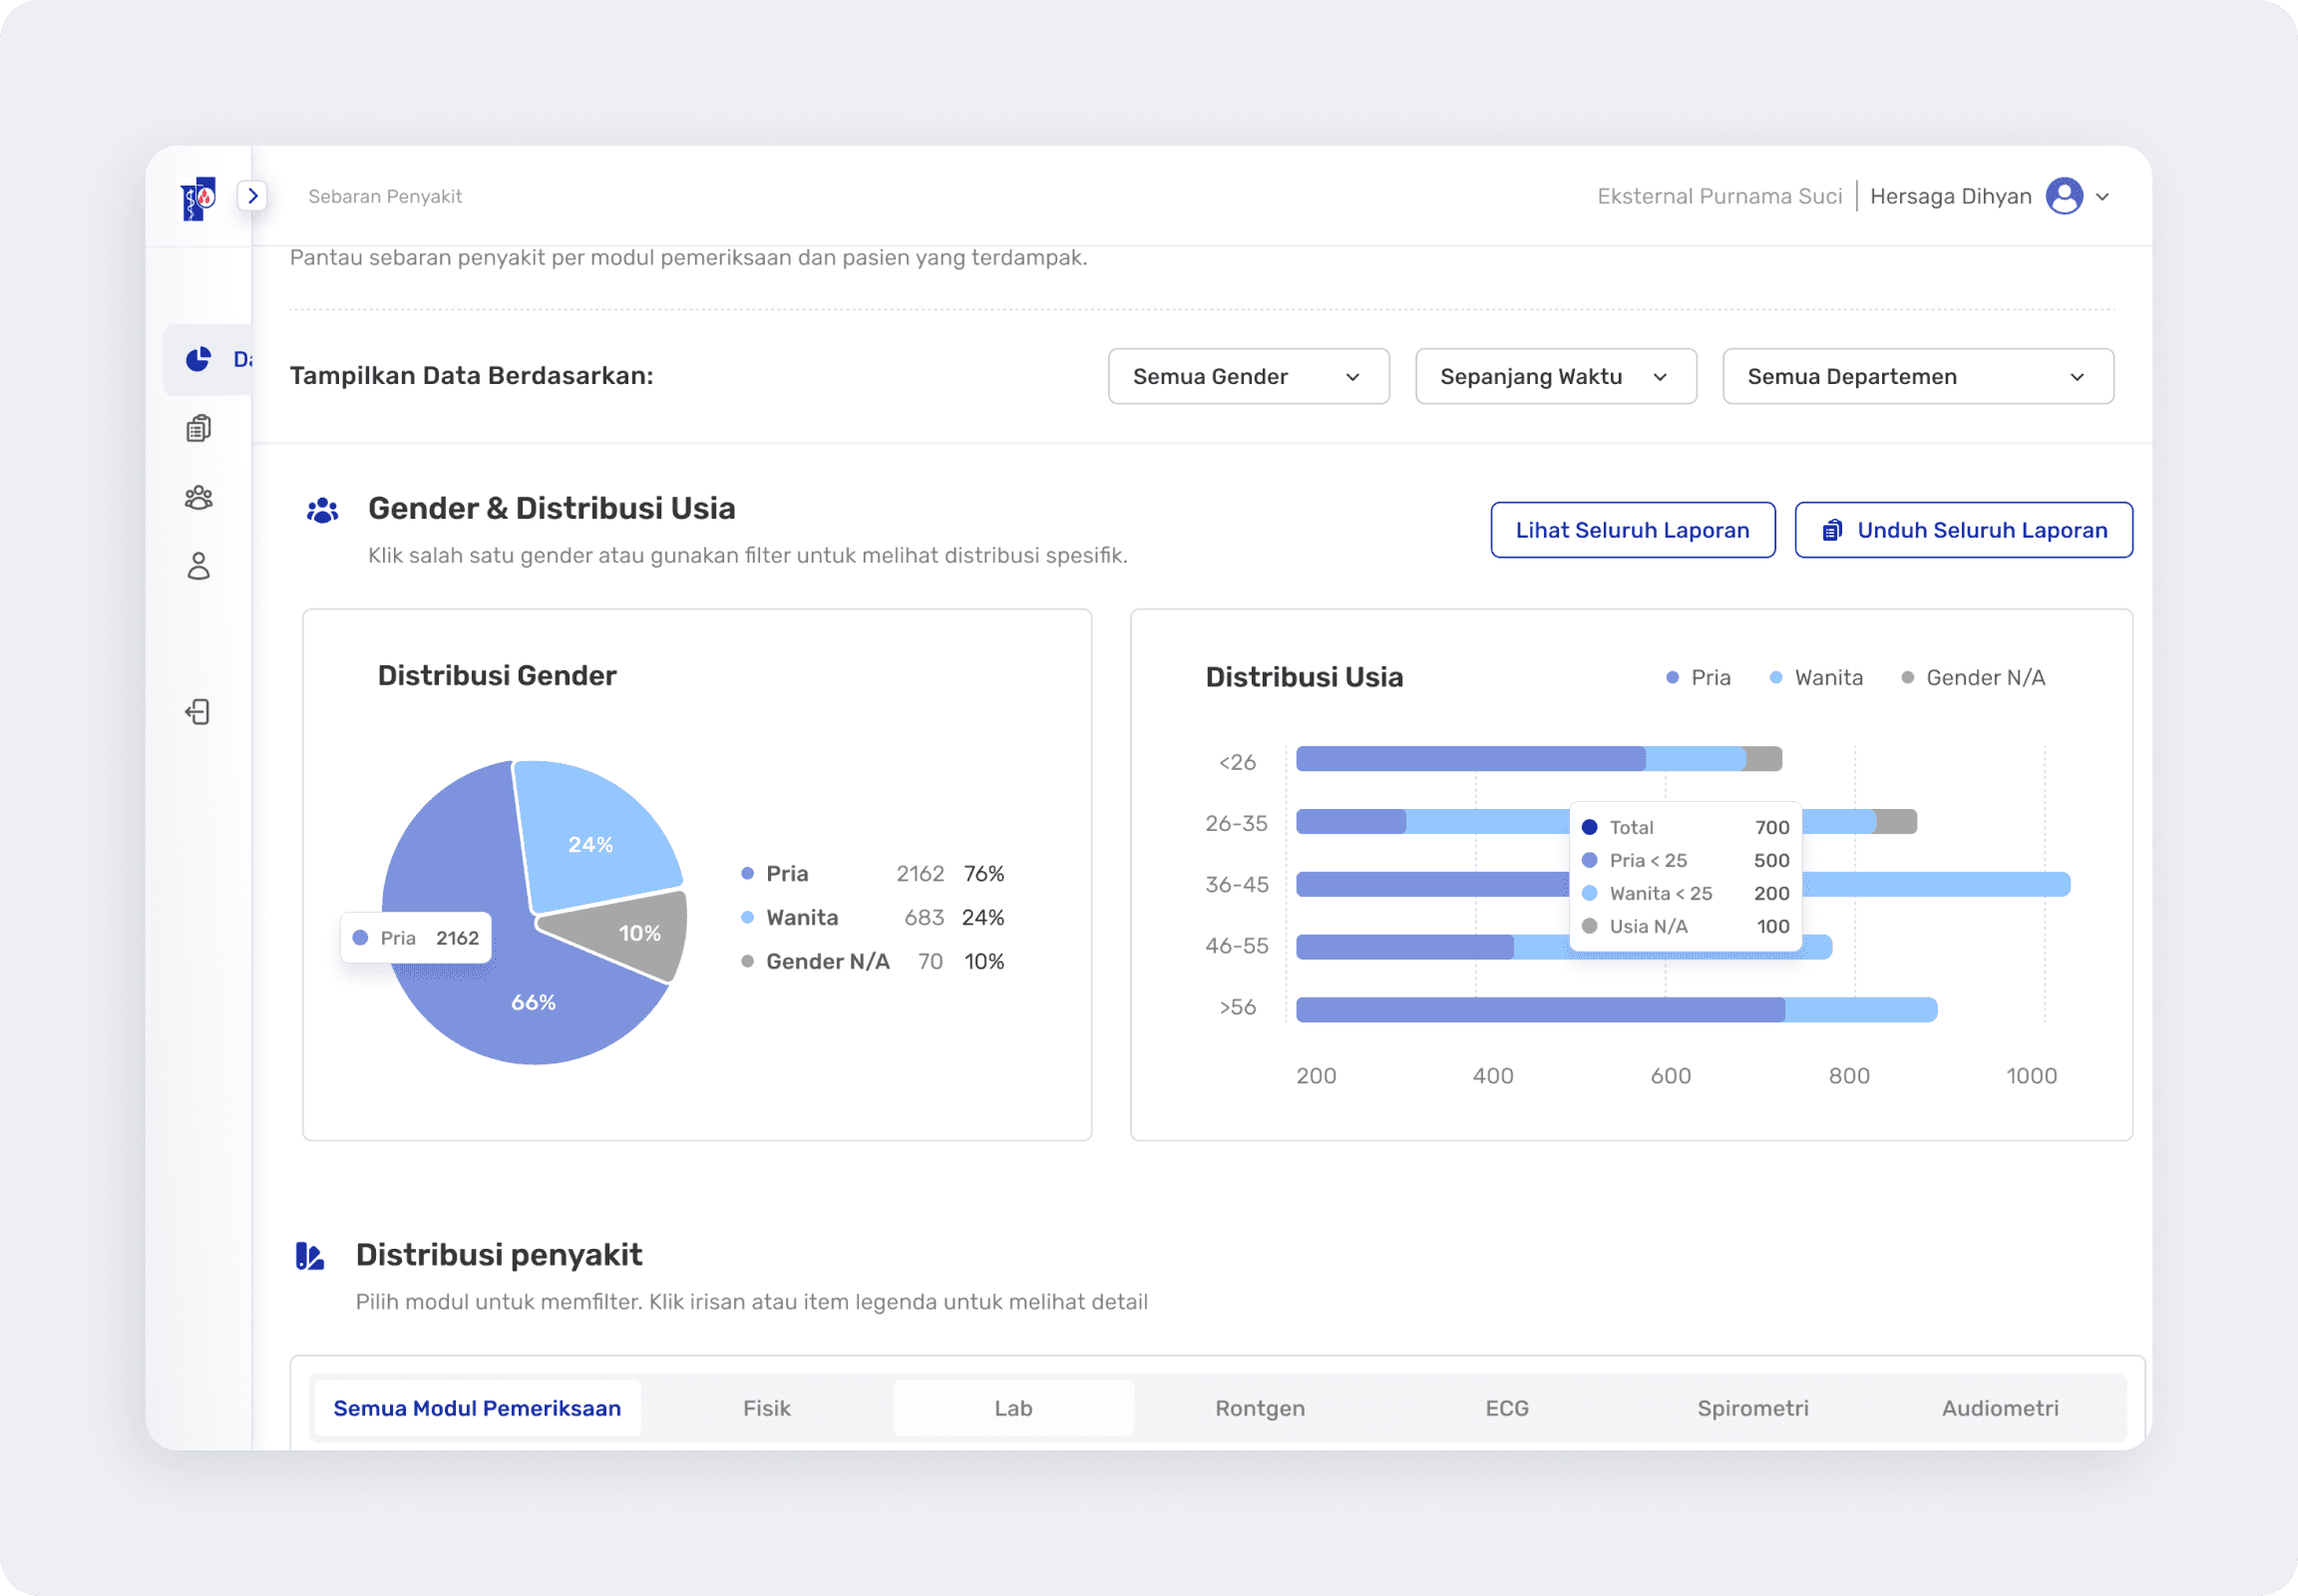Click the Distribusi penyakit section icon

[x=310, y=1256]
